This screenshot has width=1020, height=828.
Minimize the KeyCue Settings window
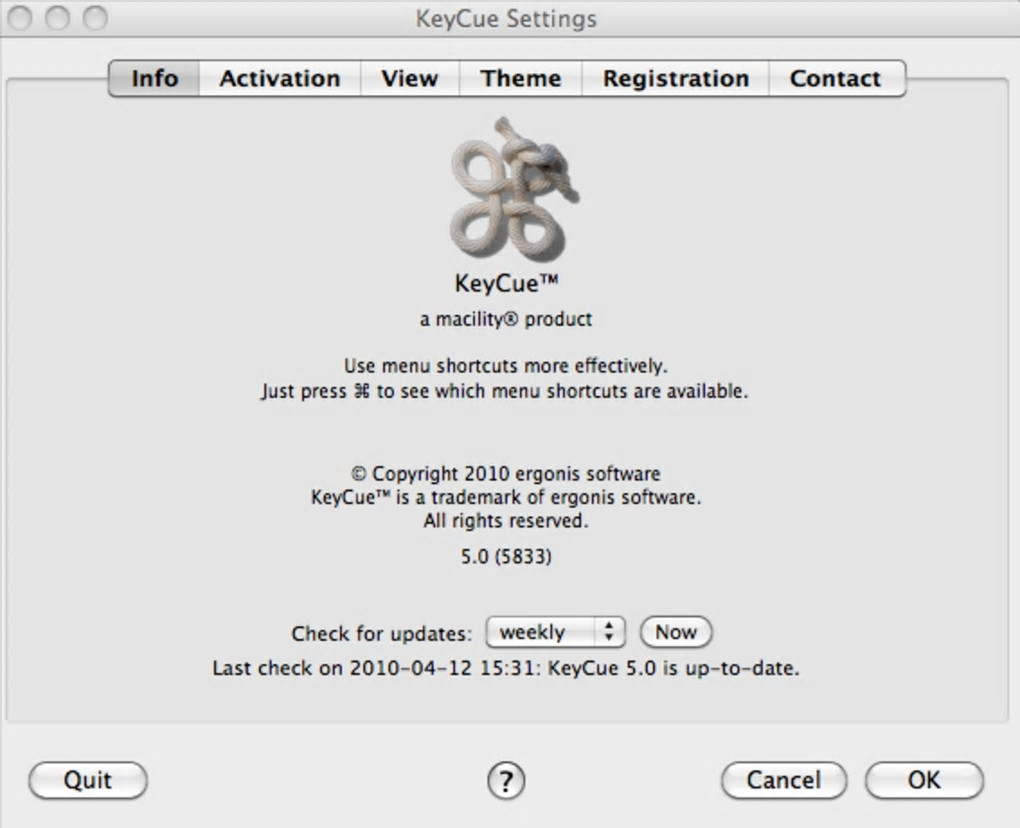(57, 18)
